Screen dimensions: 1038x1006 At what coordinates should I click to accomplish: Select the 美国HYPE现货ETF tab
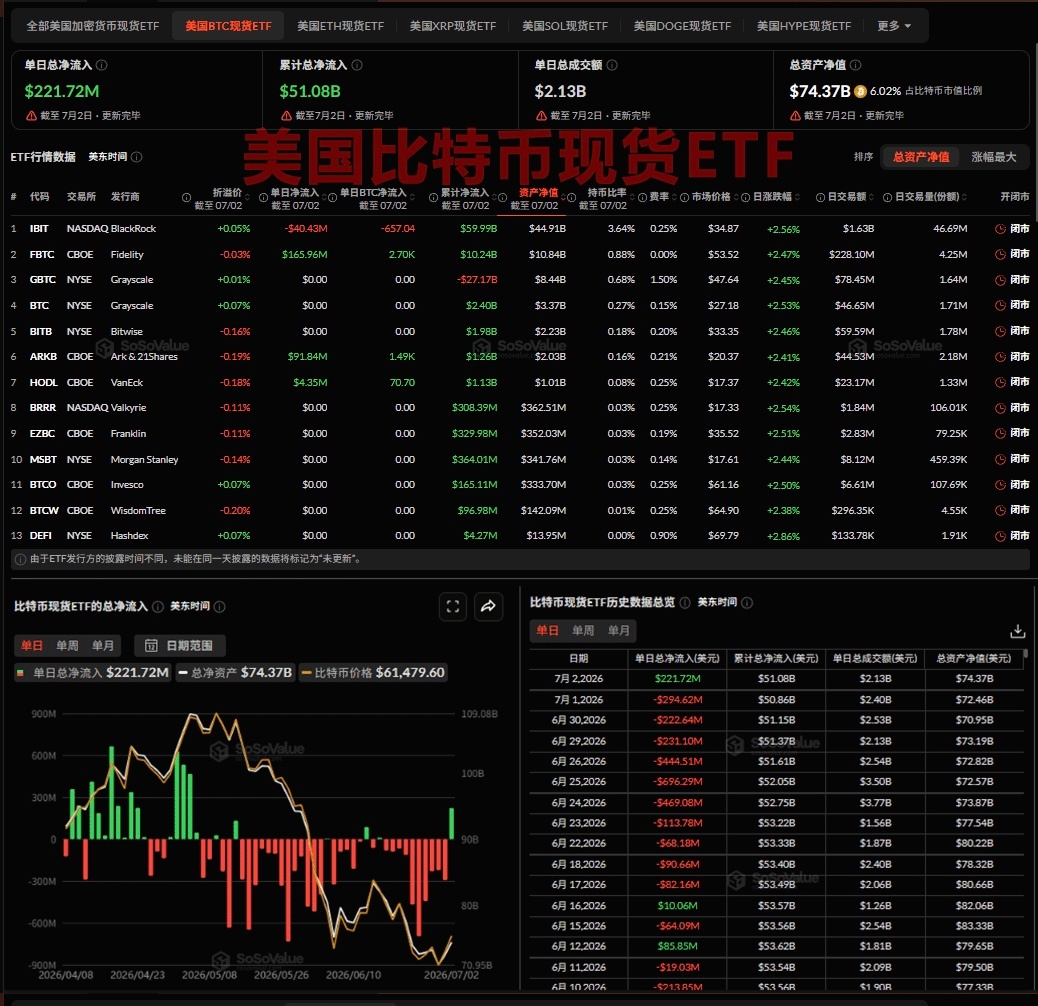804,26
